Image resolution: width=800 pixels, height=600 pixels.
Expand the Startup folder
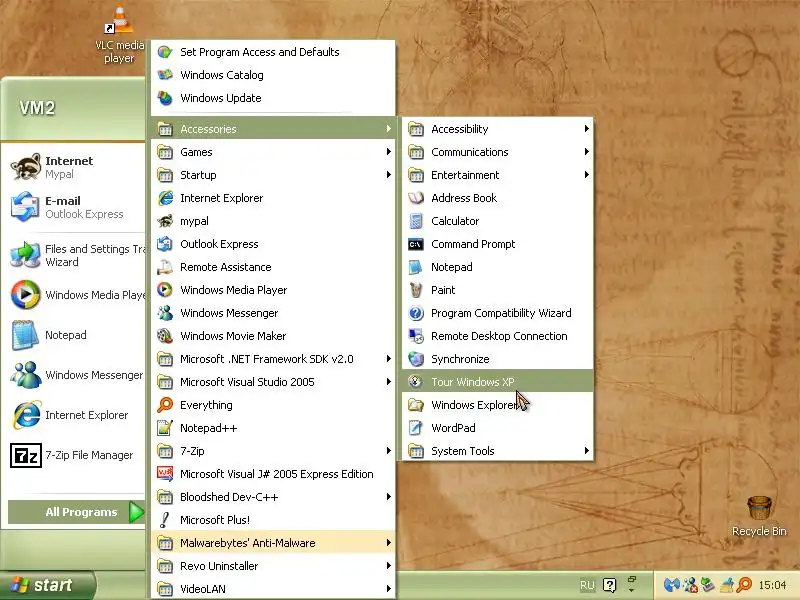[x=273, y=175]
